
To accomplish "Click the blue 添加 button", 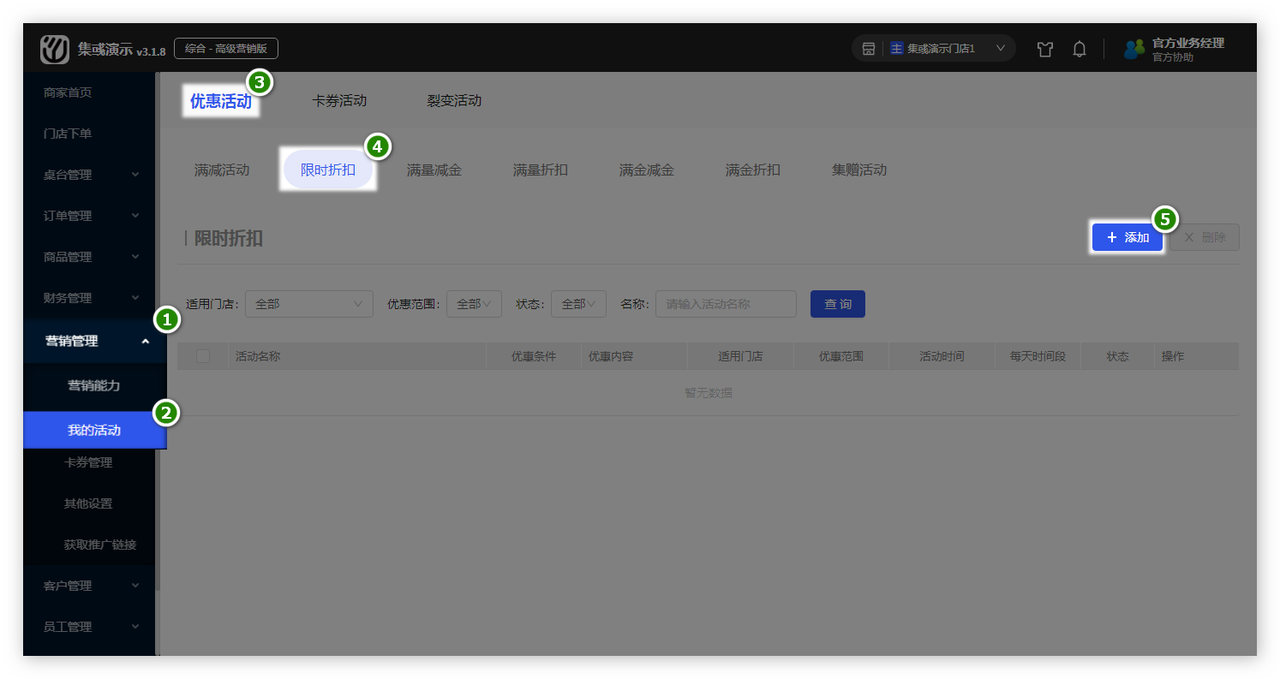I will click(x=1127, y=237).
